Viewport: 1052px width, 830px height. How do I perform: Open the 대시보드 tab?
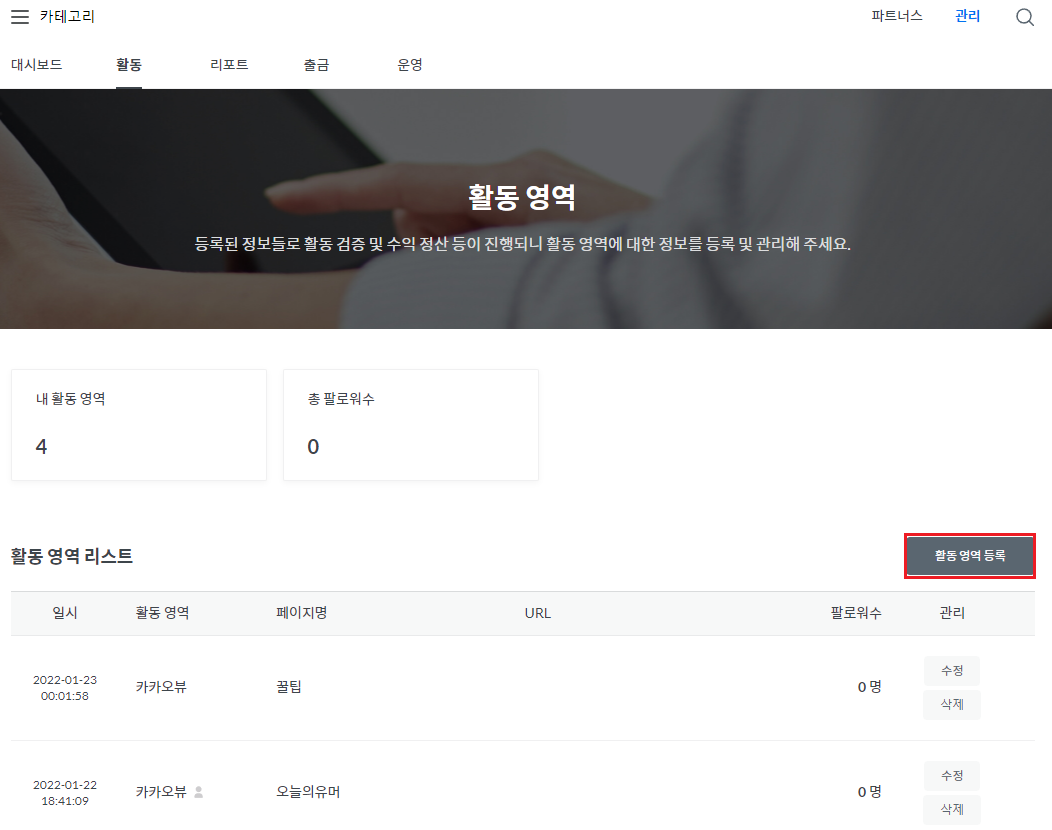click(37, 64)
